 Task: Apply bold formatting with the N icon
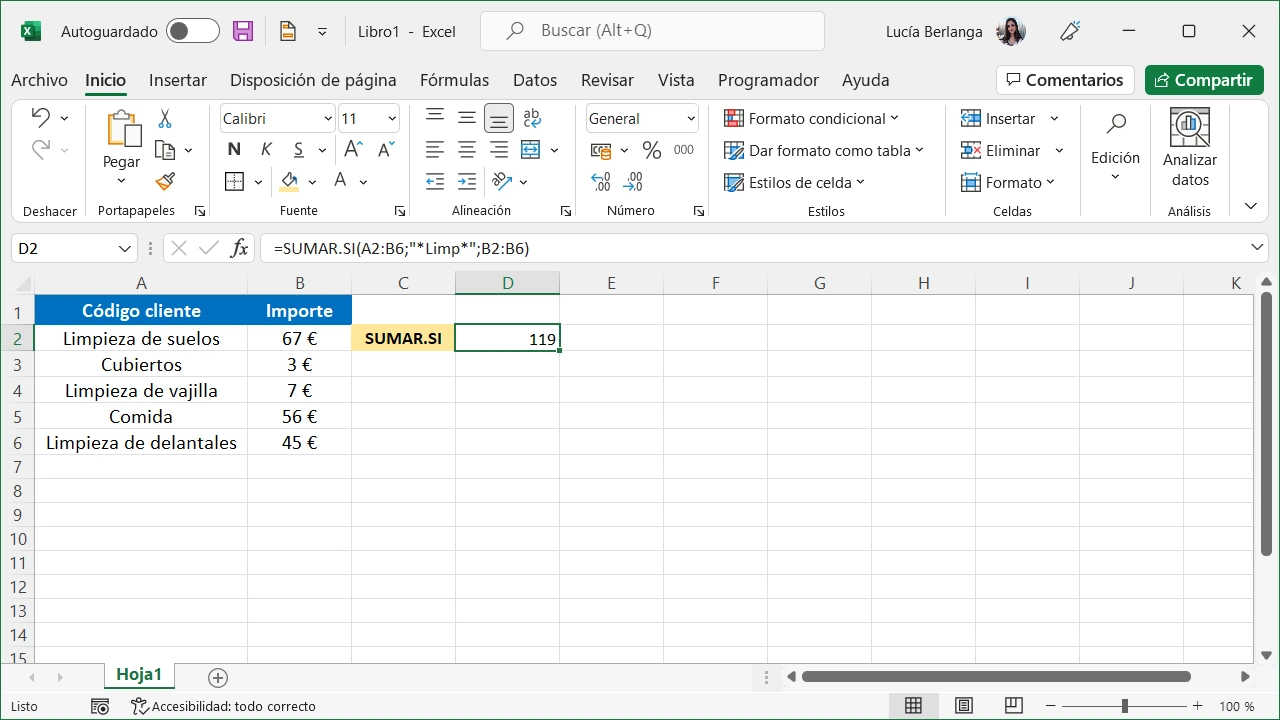(233, 149)
